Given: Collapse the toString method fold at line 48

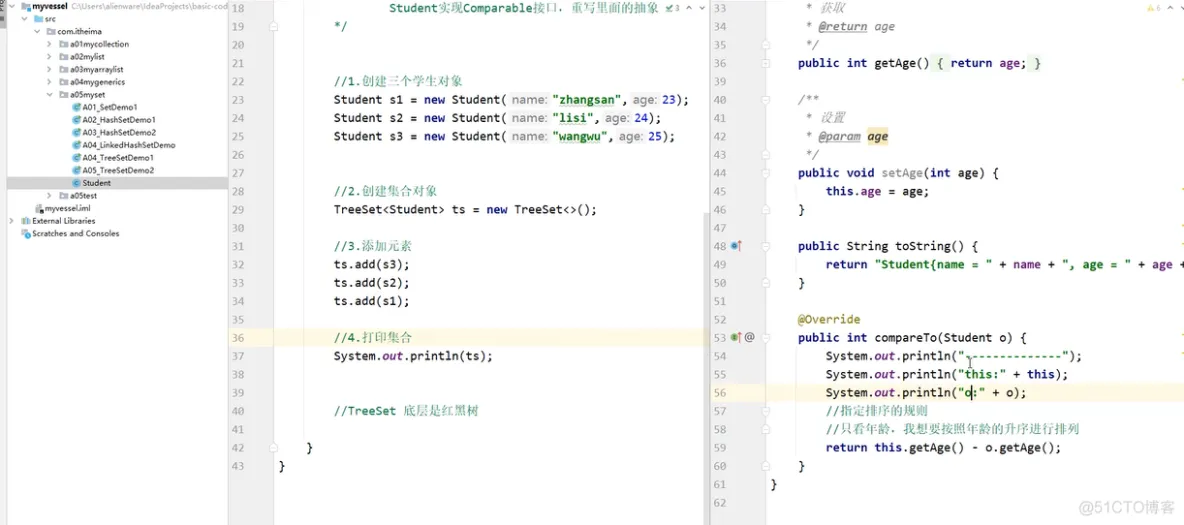Looking at the screenshot, I should pos(766,246).
